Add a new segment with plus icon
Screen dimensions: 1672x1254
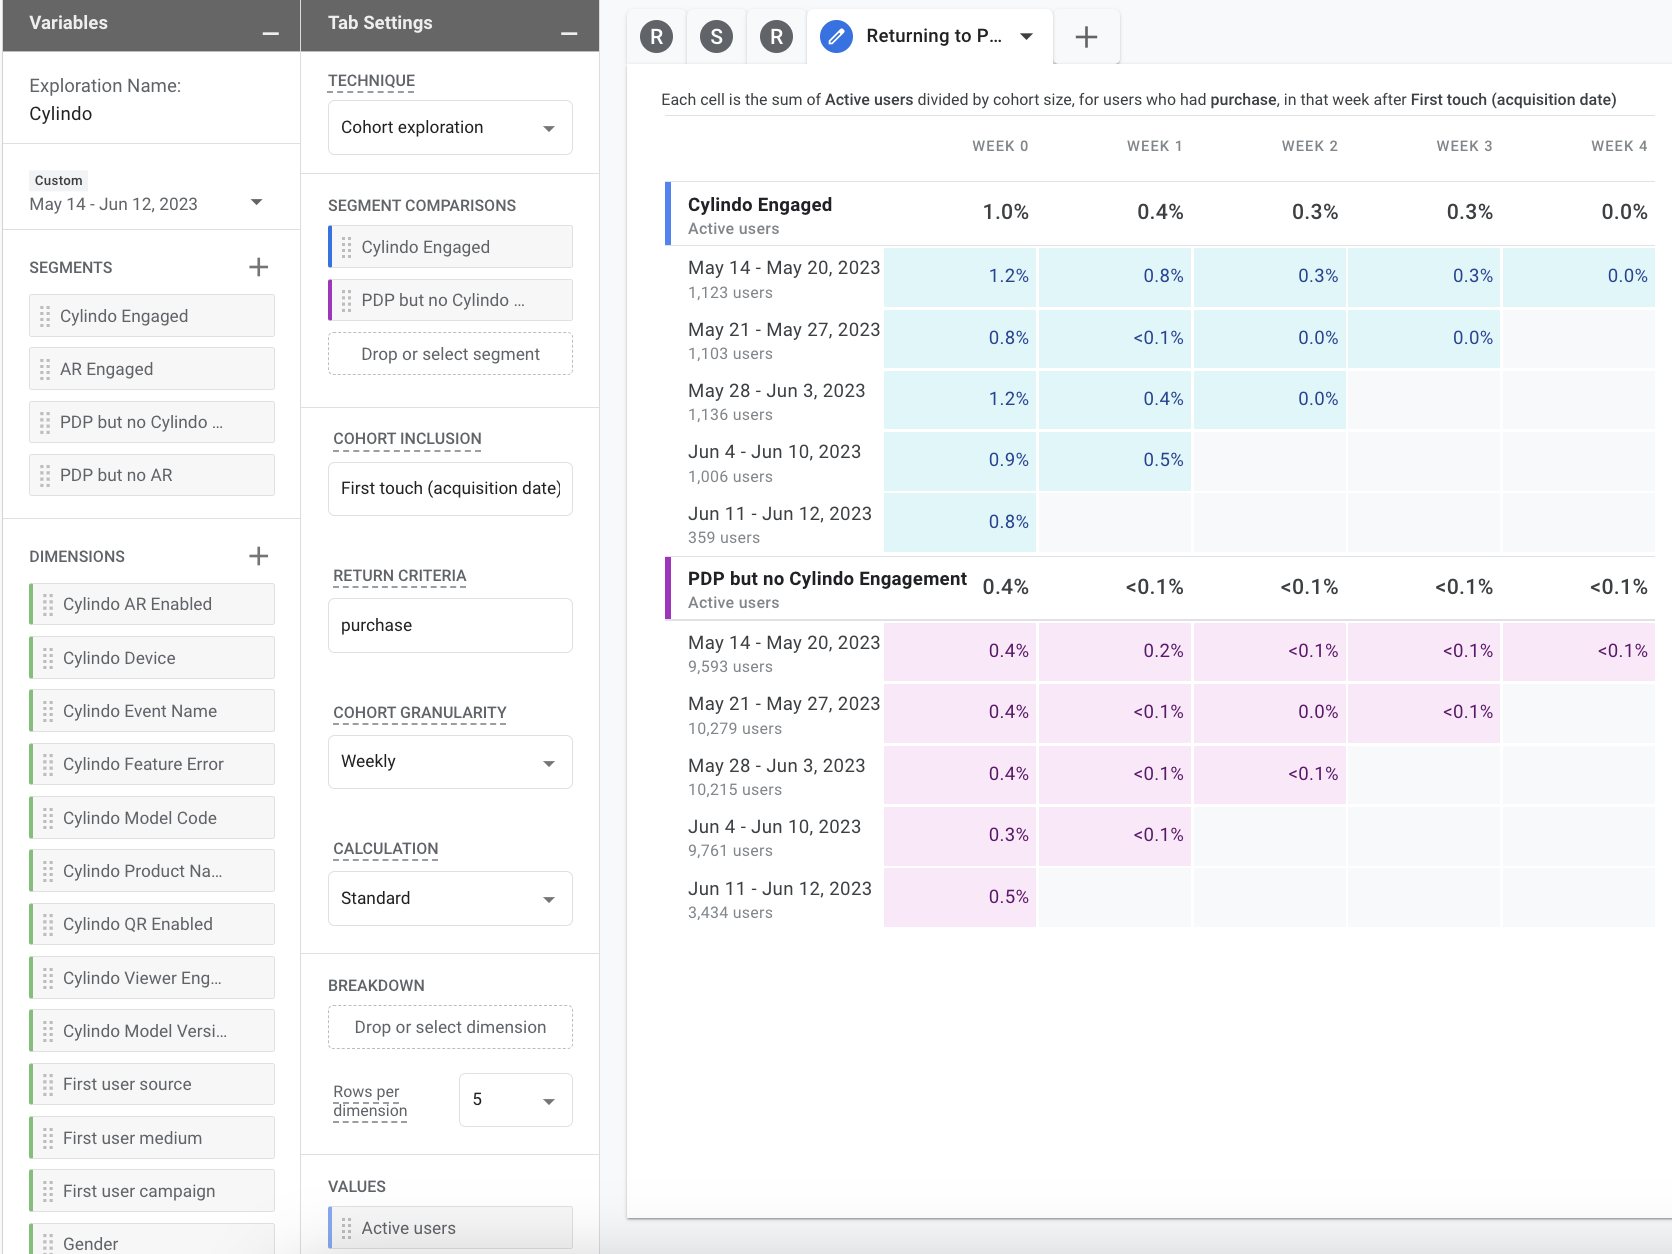(x=258, y=267)
